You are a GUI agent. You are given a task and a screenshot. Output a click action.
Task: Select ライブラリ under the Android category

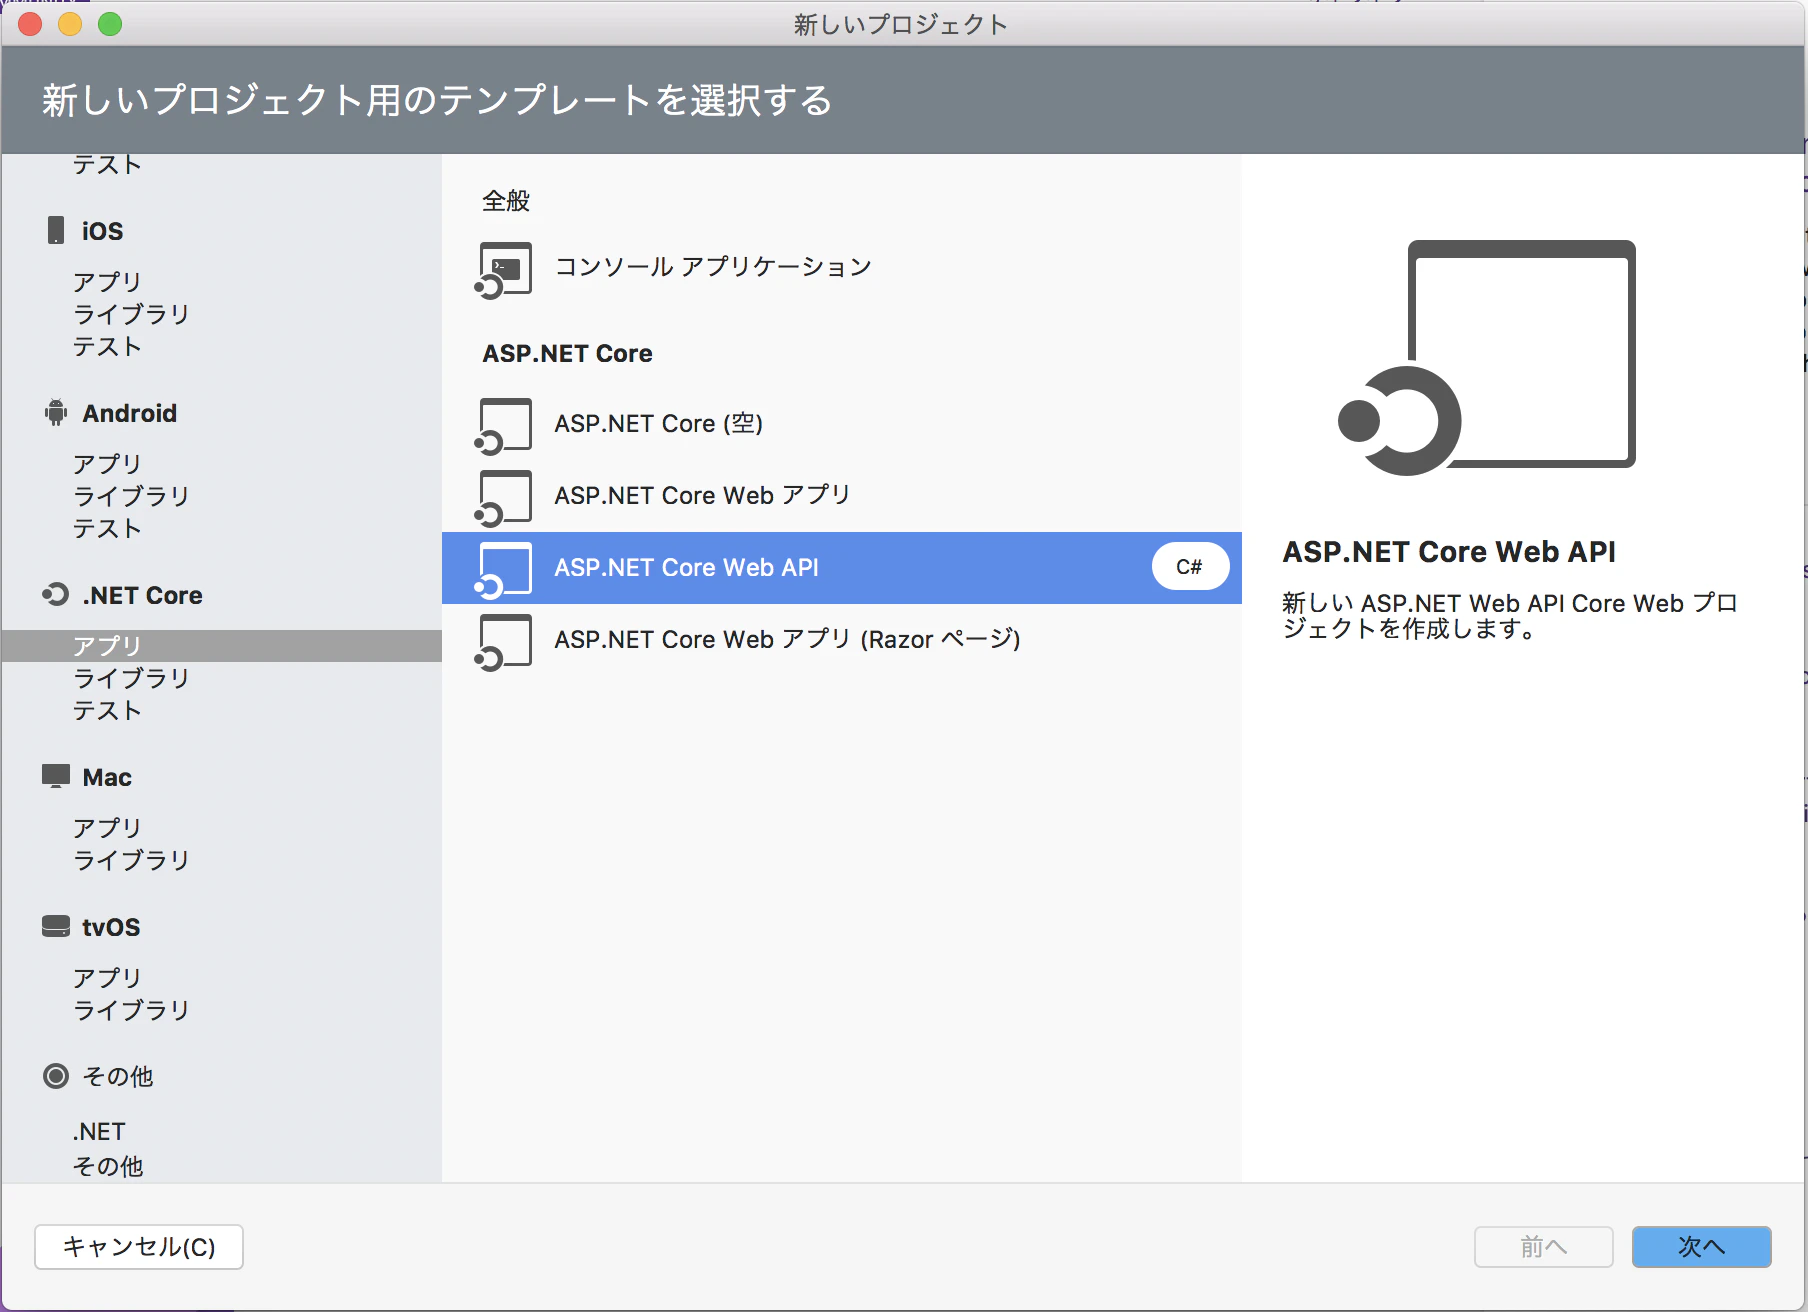coord(131,496)
